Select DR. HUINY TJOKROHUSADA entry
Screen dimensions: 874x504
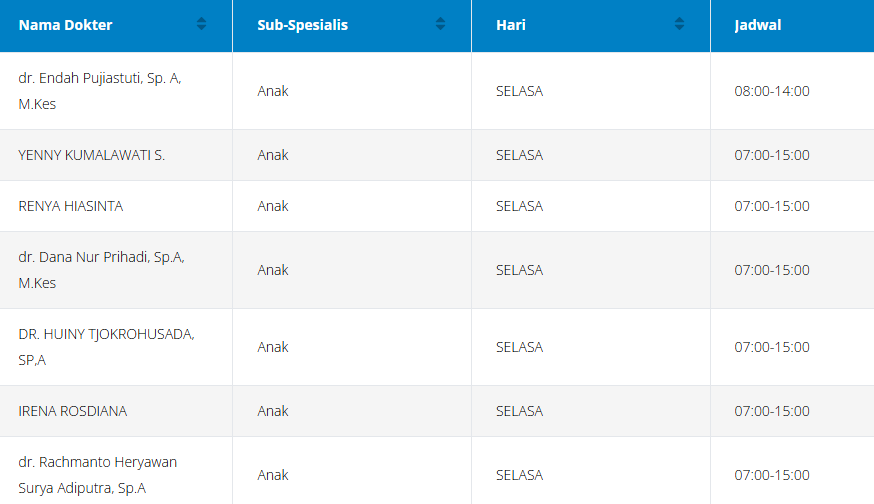coord(106,347)
